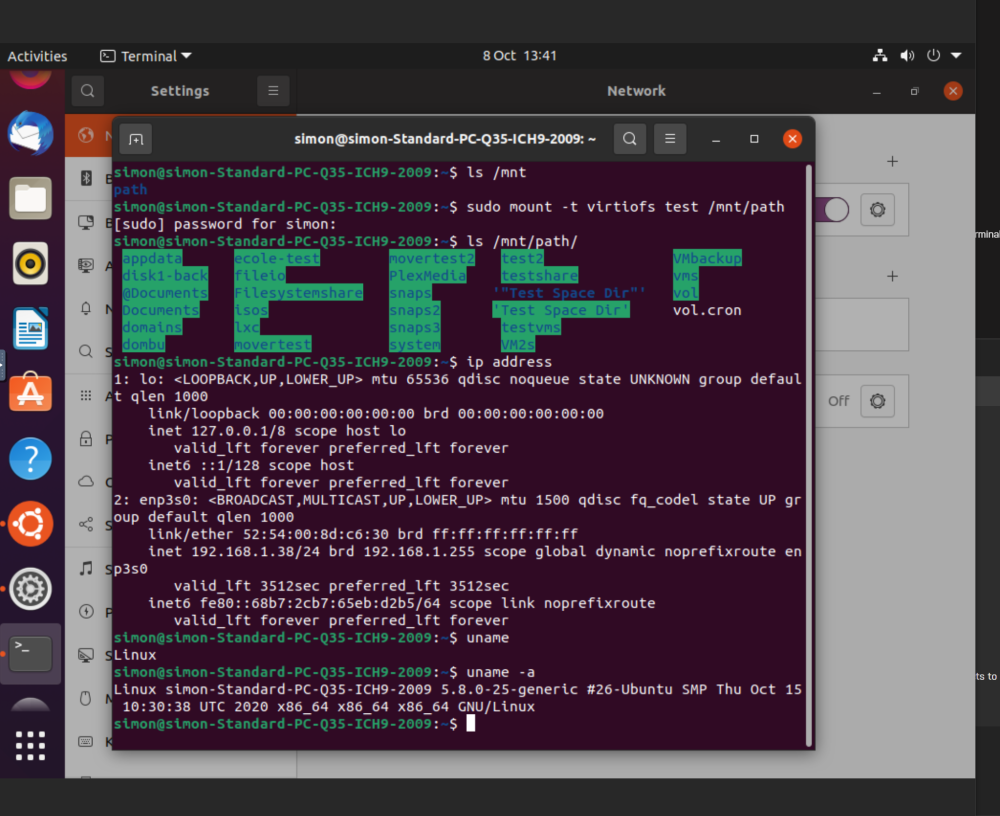Add a new wired connection plus

tap(892, 161)
